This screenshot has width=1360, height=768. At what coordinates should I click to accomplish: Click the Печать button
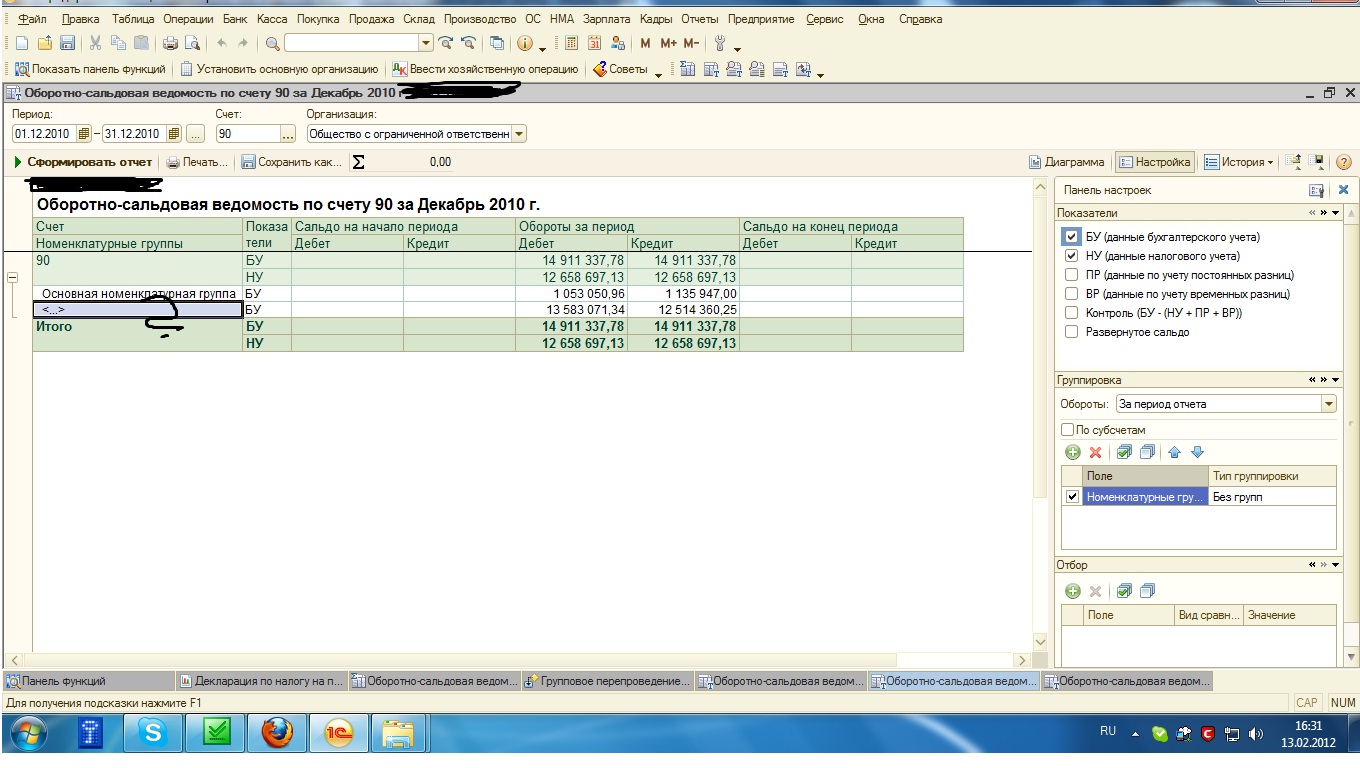pyautogui.click(x=197, y=162)
